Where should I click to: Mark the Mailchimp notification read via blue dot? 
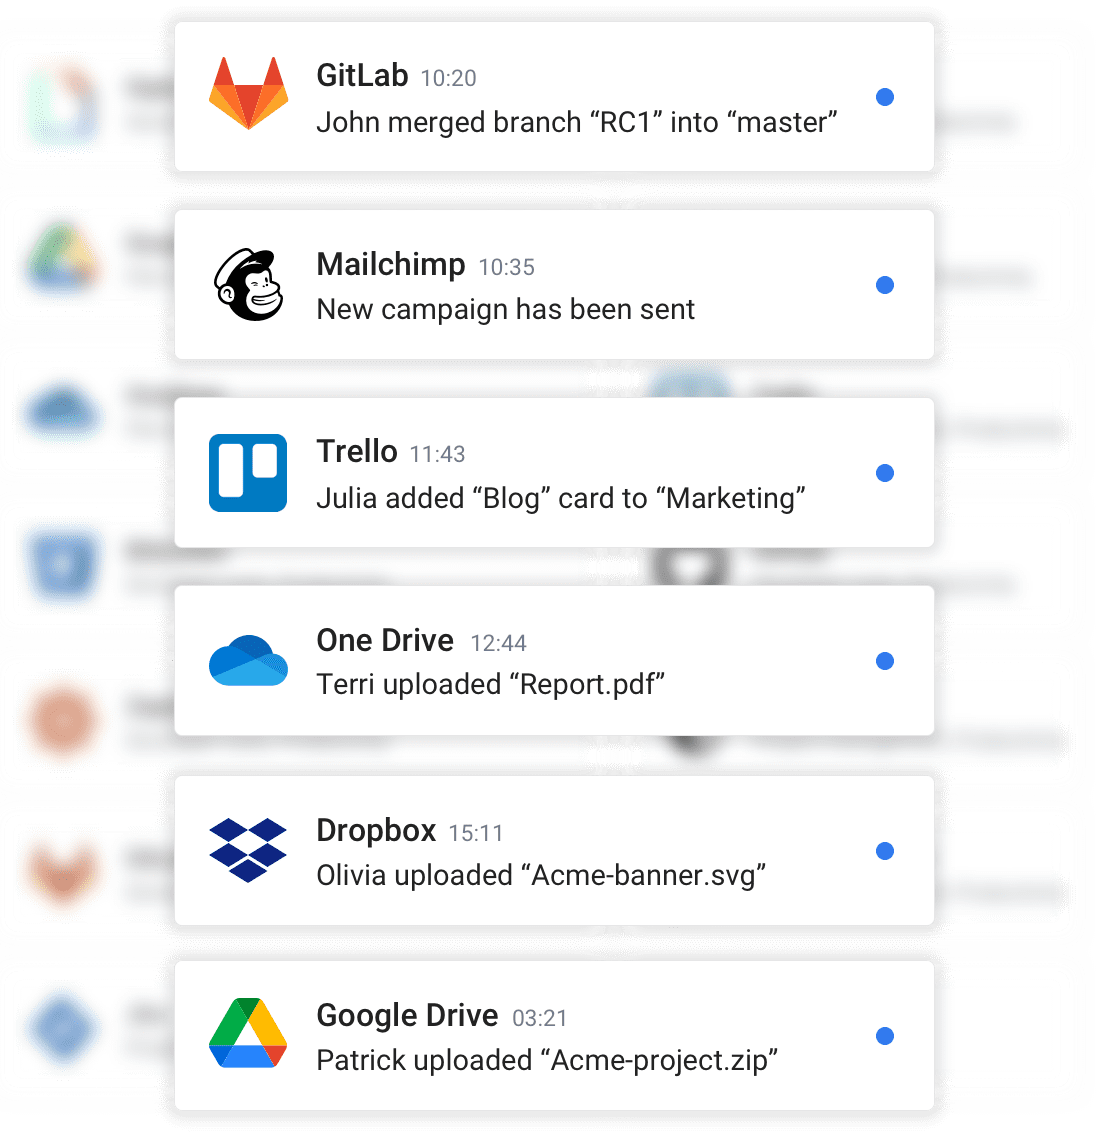(885, 285)
